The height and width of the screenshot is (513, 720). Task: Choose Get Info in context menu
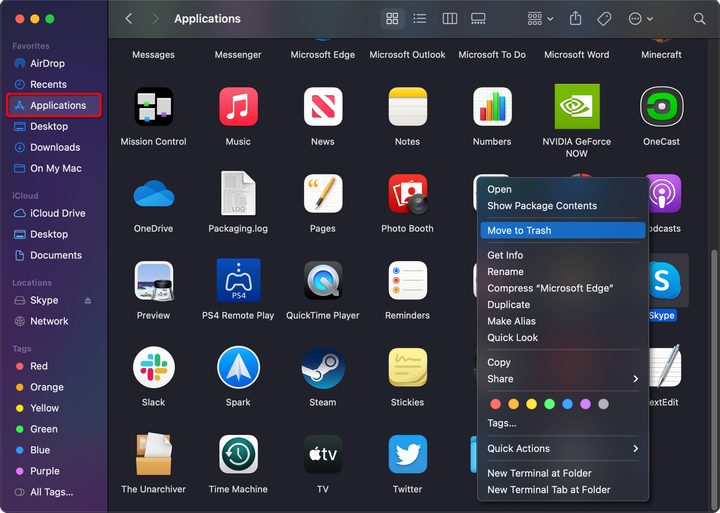pyautogui.click(x=562, y=255)
